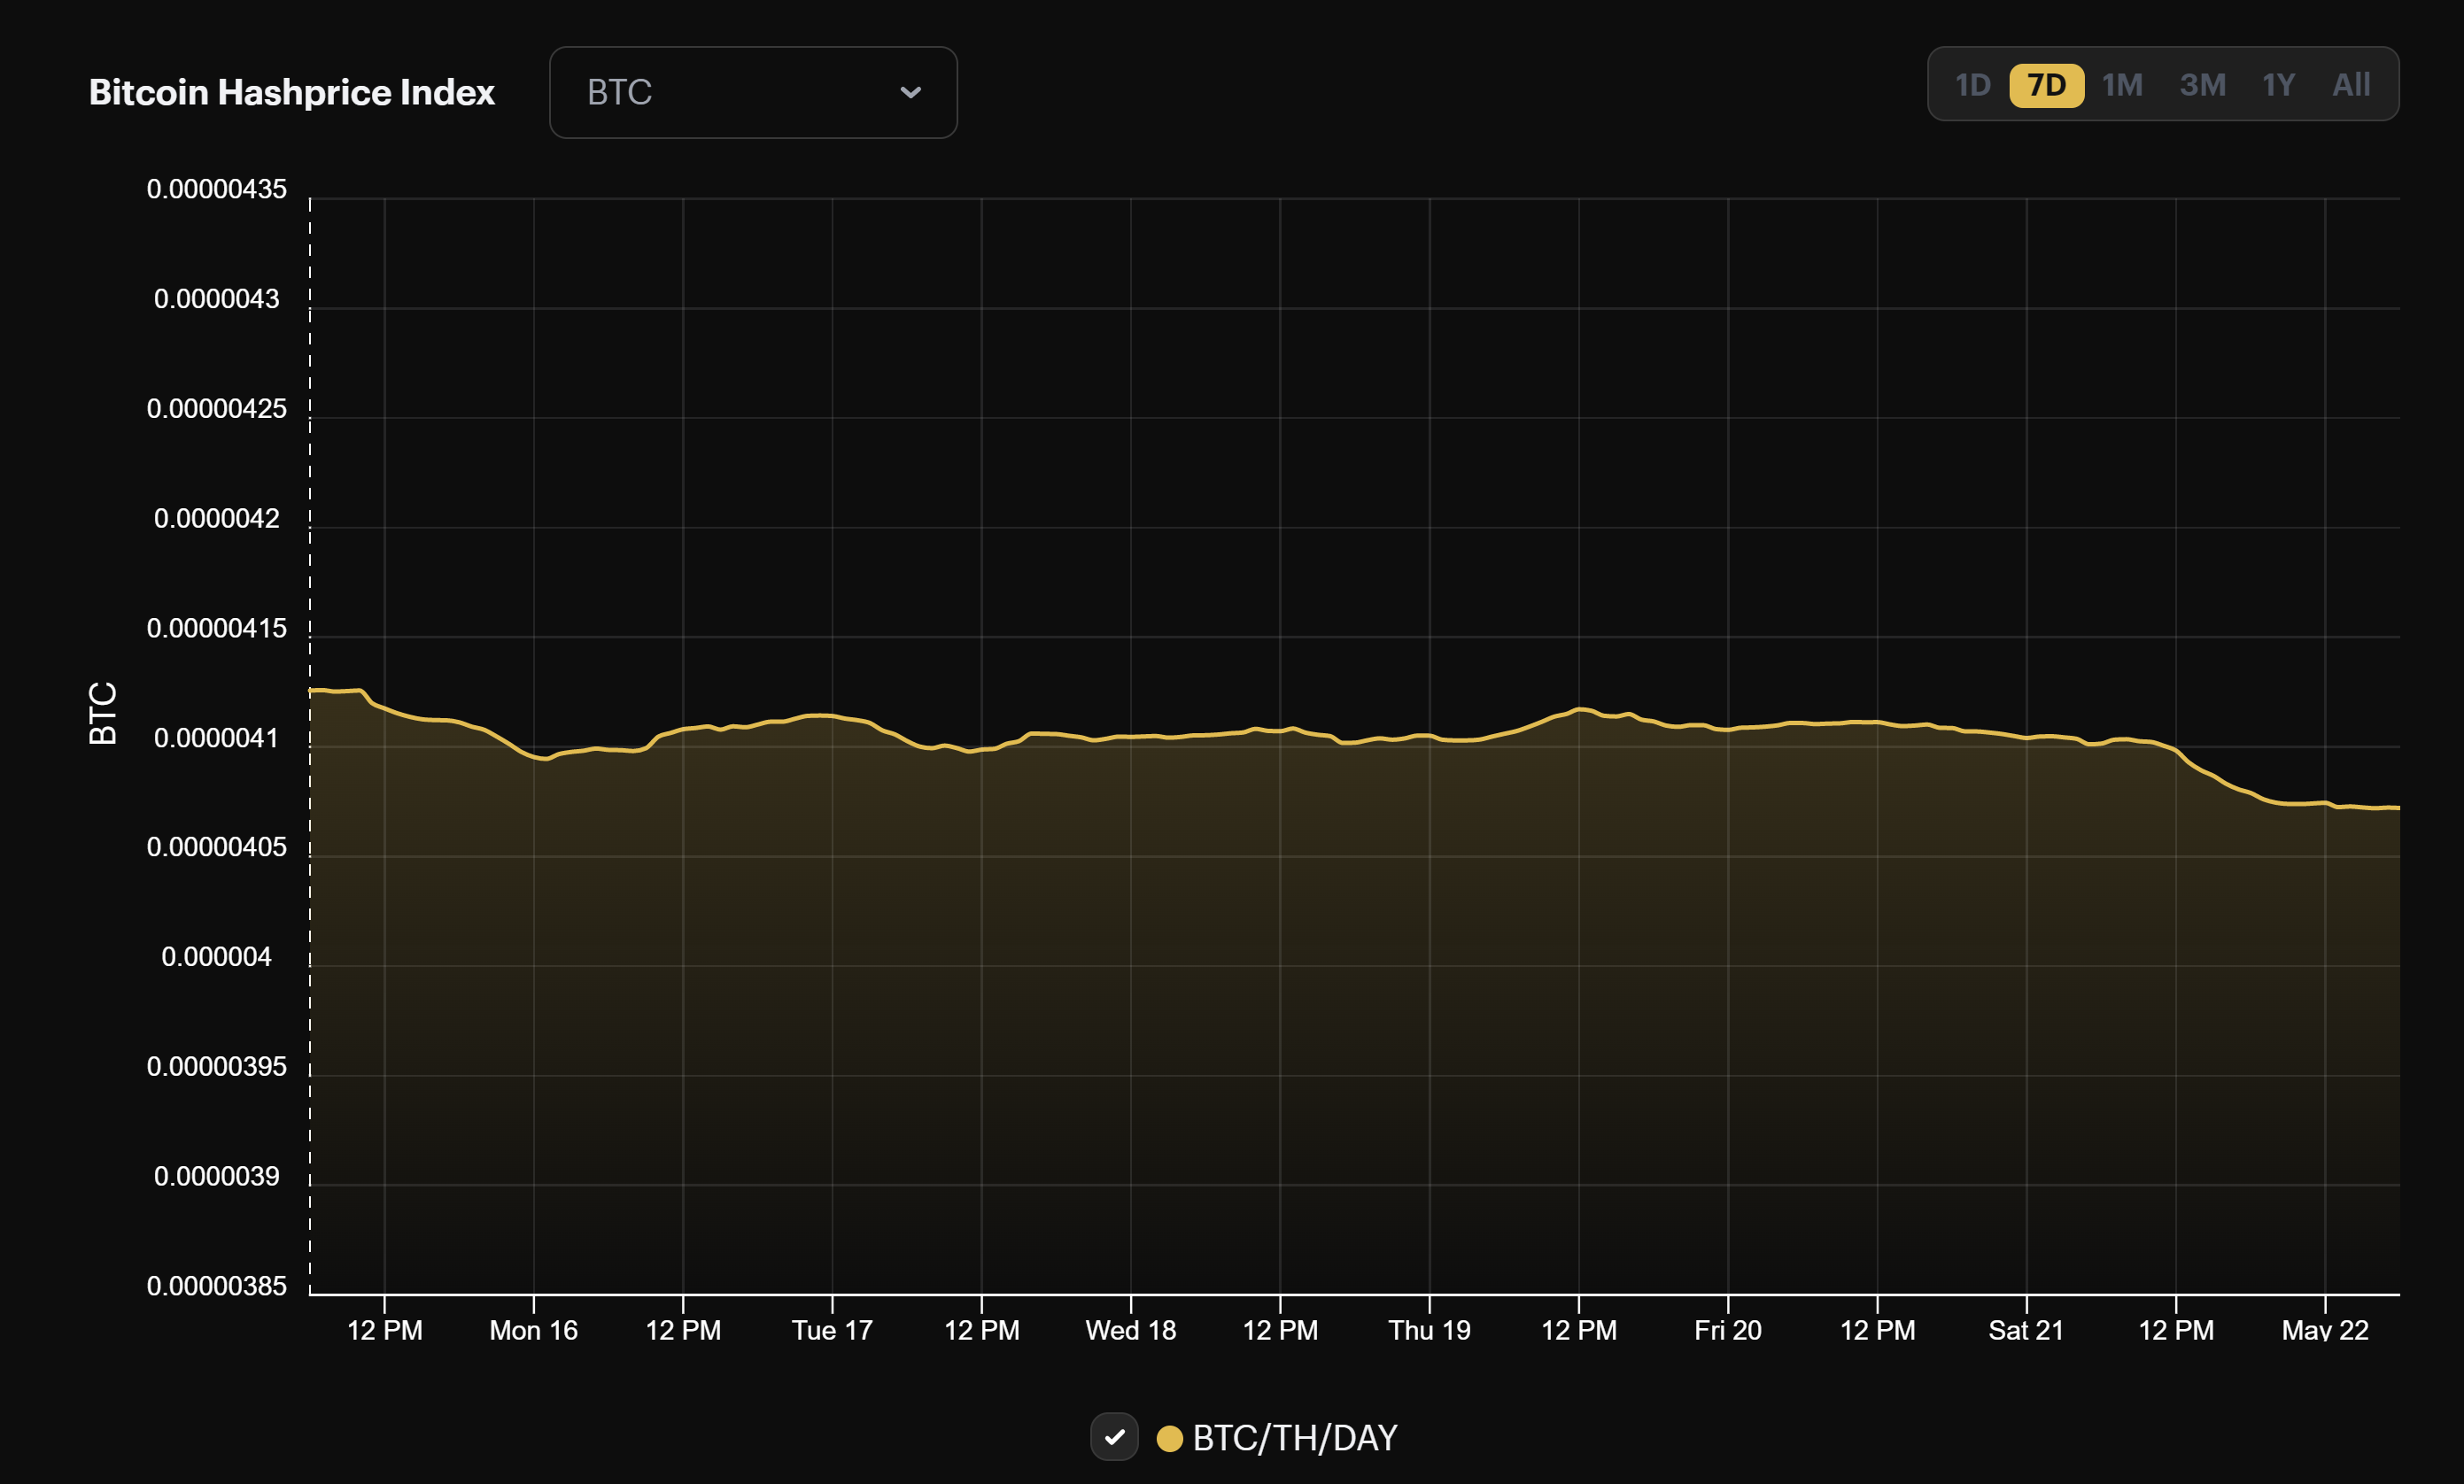This screenshot has width=2464, height=1484.
Task: Click the 0.000004 y-axis label
Action: 217,957
